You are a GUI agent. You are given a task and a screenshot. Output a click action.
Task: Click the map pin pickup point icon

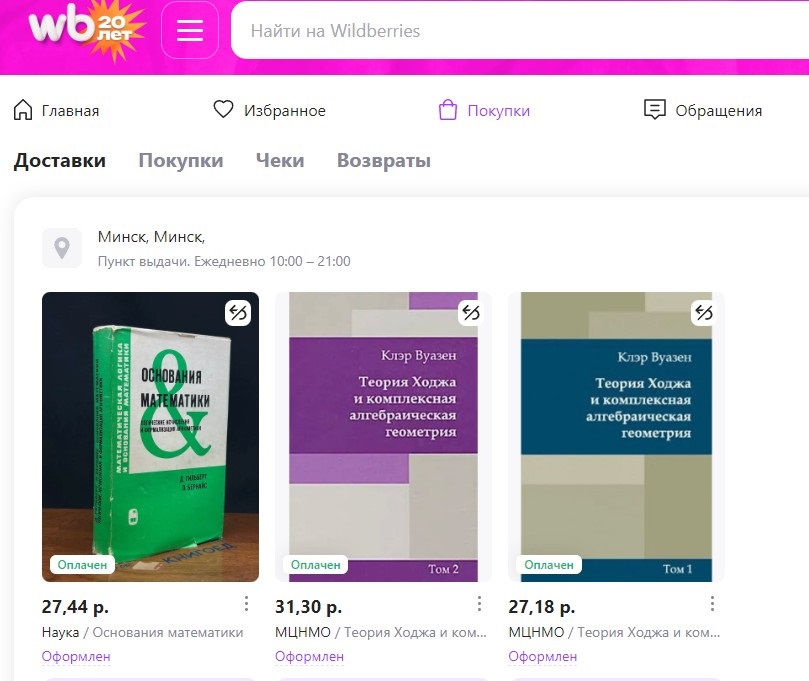pos(62,248)
